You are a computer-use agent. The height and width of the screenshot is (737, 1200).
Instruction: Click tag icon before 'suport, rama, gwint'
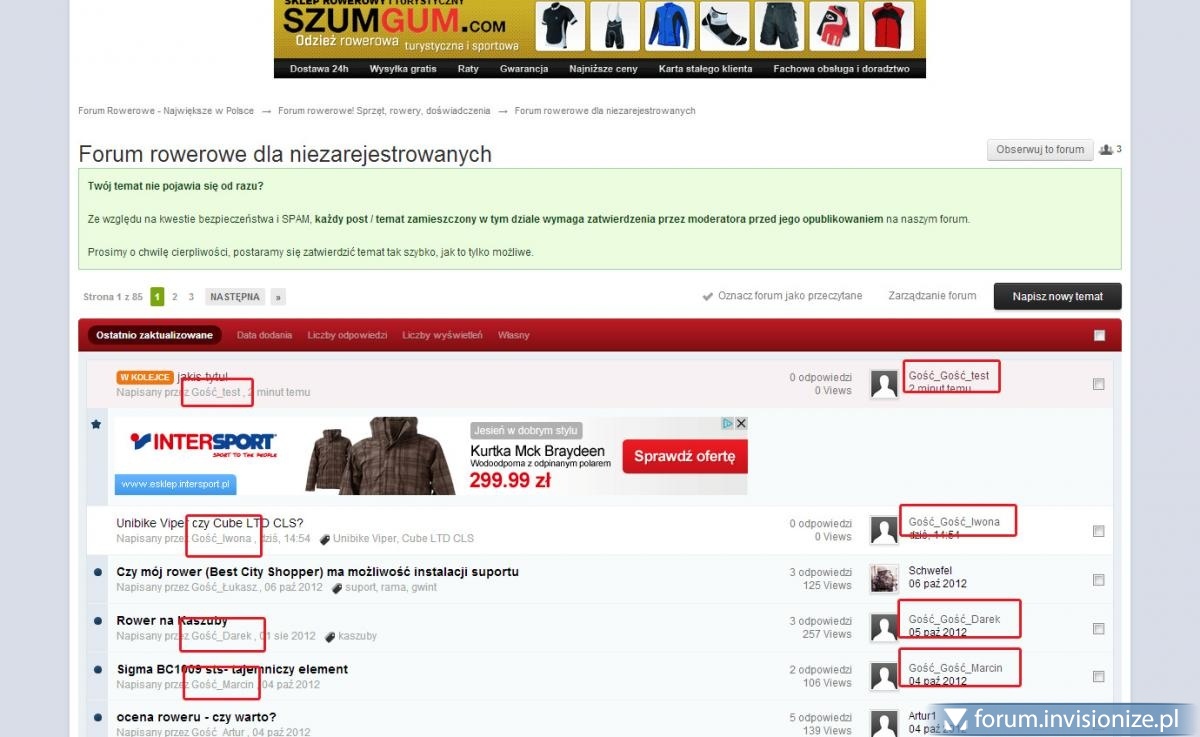335,587
